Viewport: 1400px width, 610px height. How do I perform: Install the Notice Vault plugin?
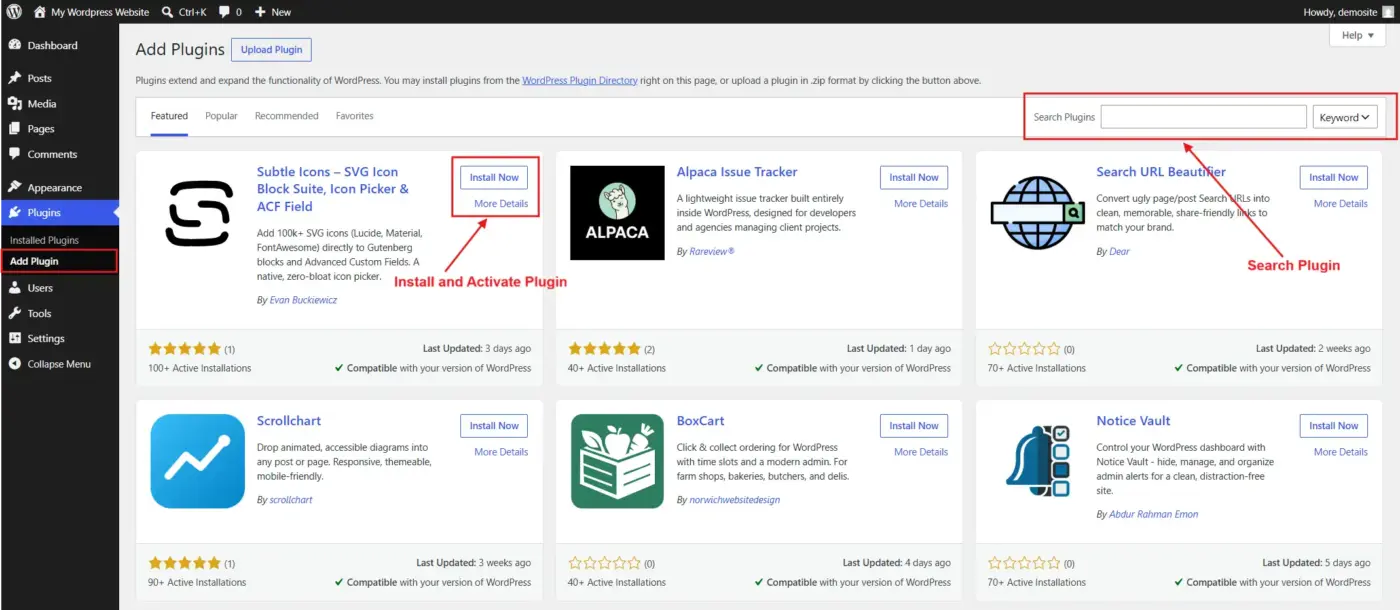[x=1334, y=425]
